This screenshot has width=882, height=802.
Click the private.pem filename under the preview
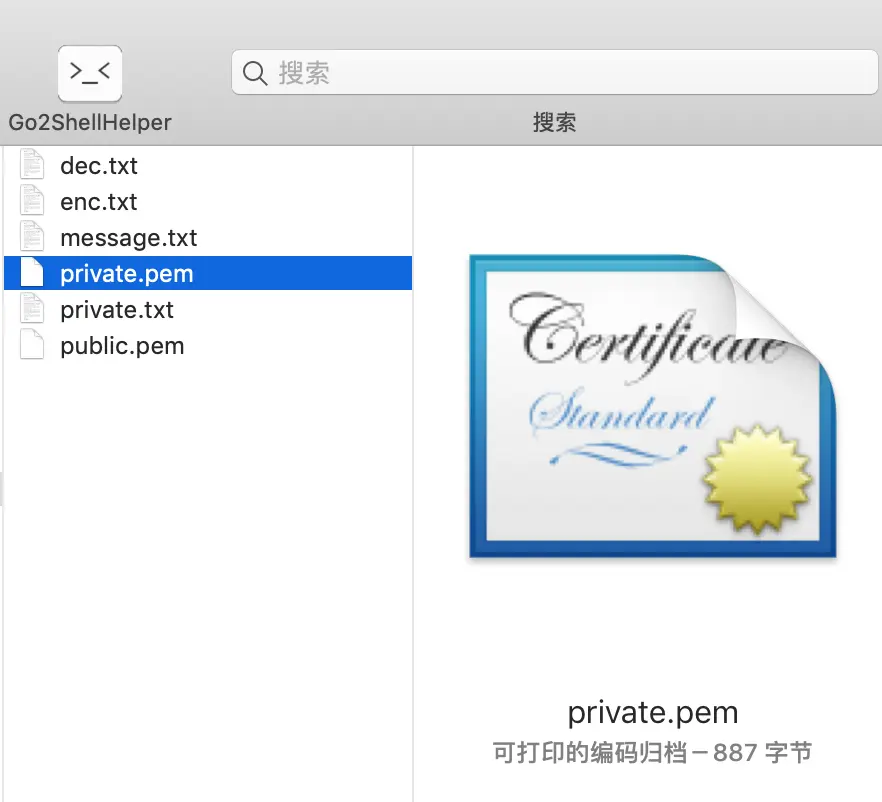coord(652,712)
